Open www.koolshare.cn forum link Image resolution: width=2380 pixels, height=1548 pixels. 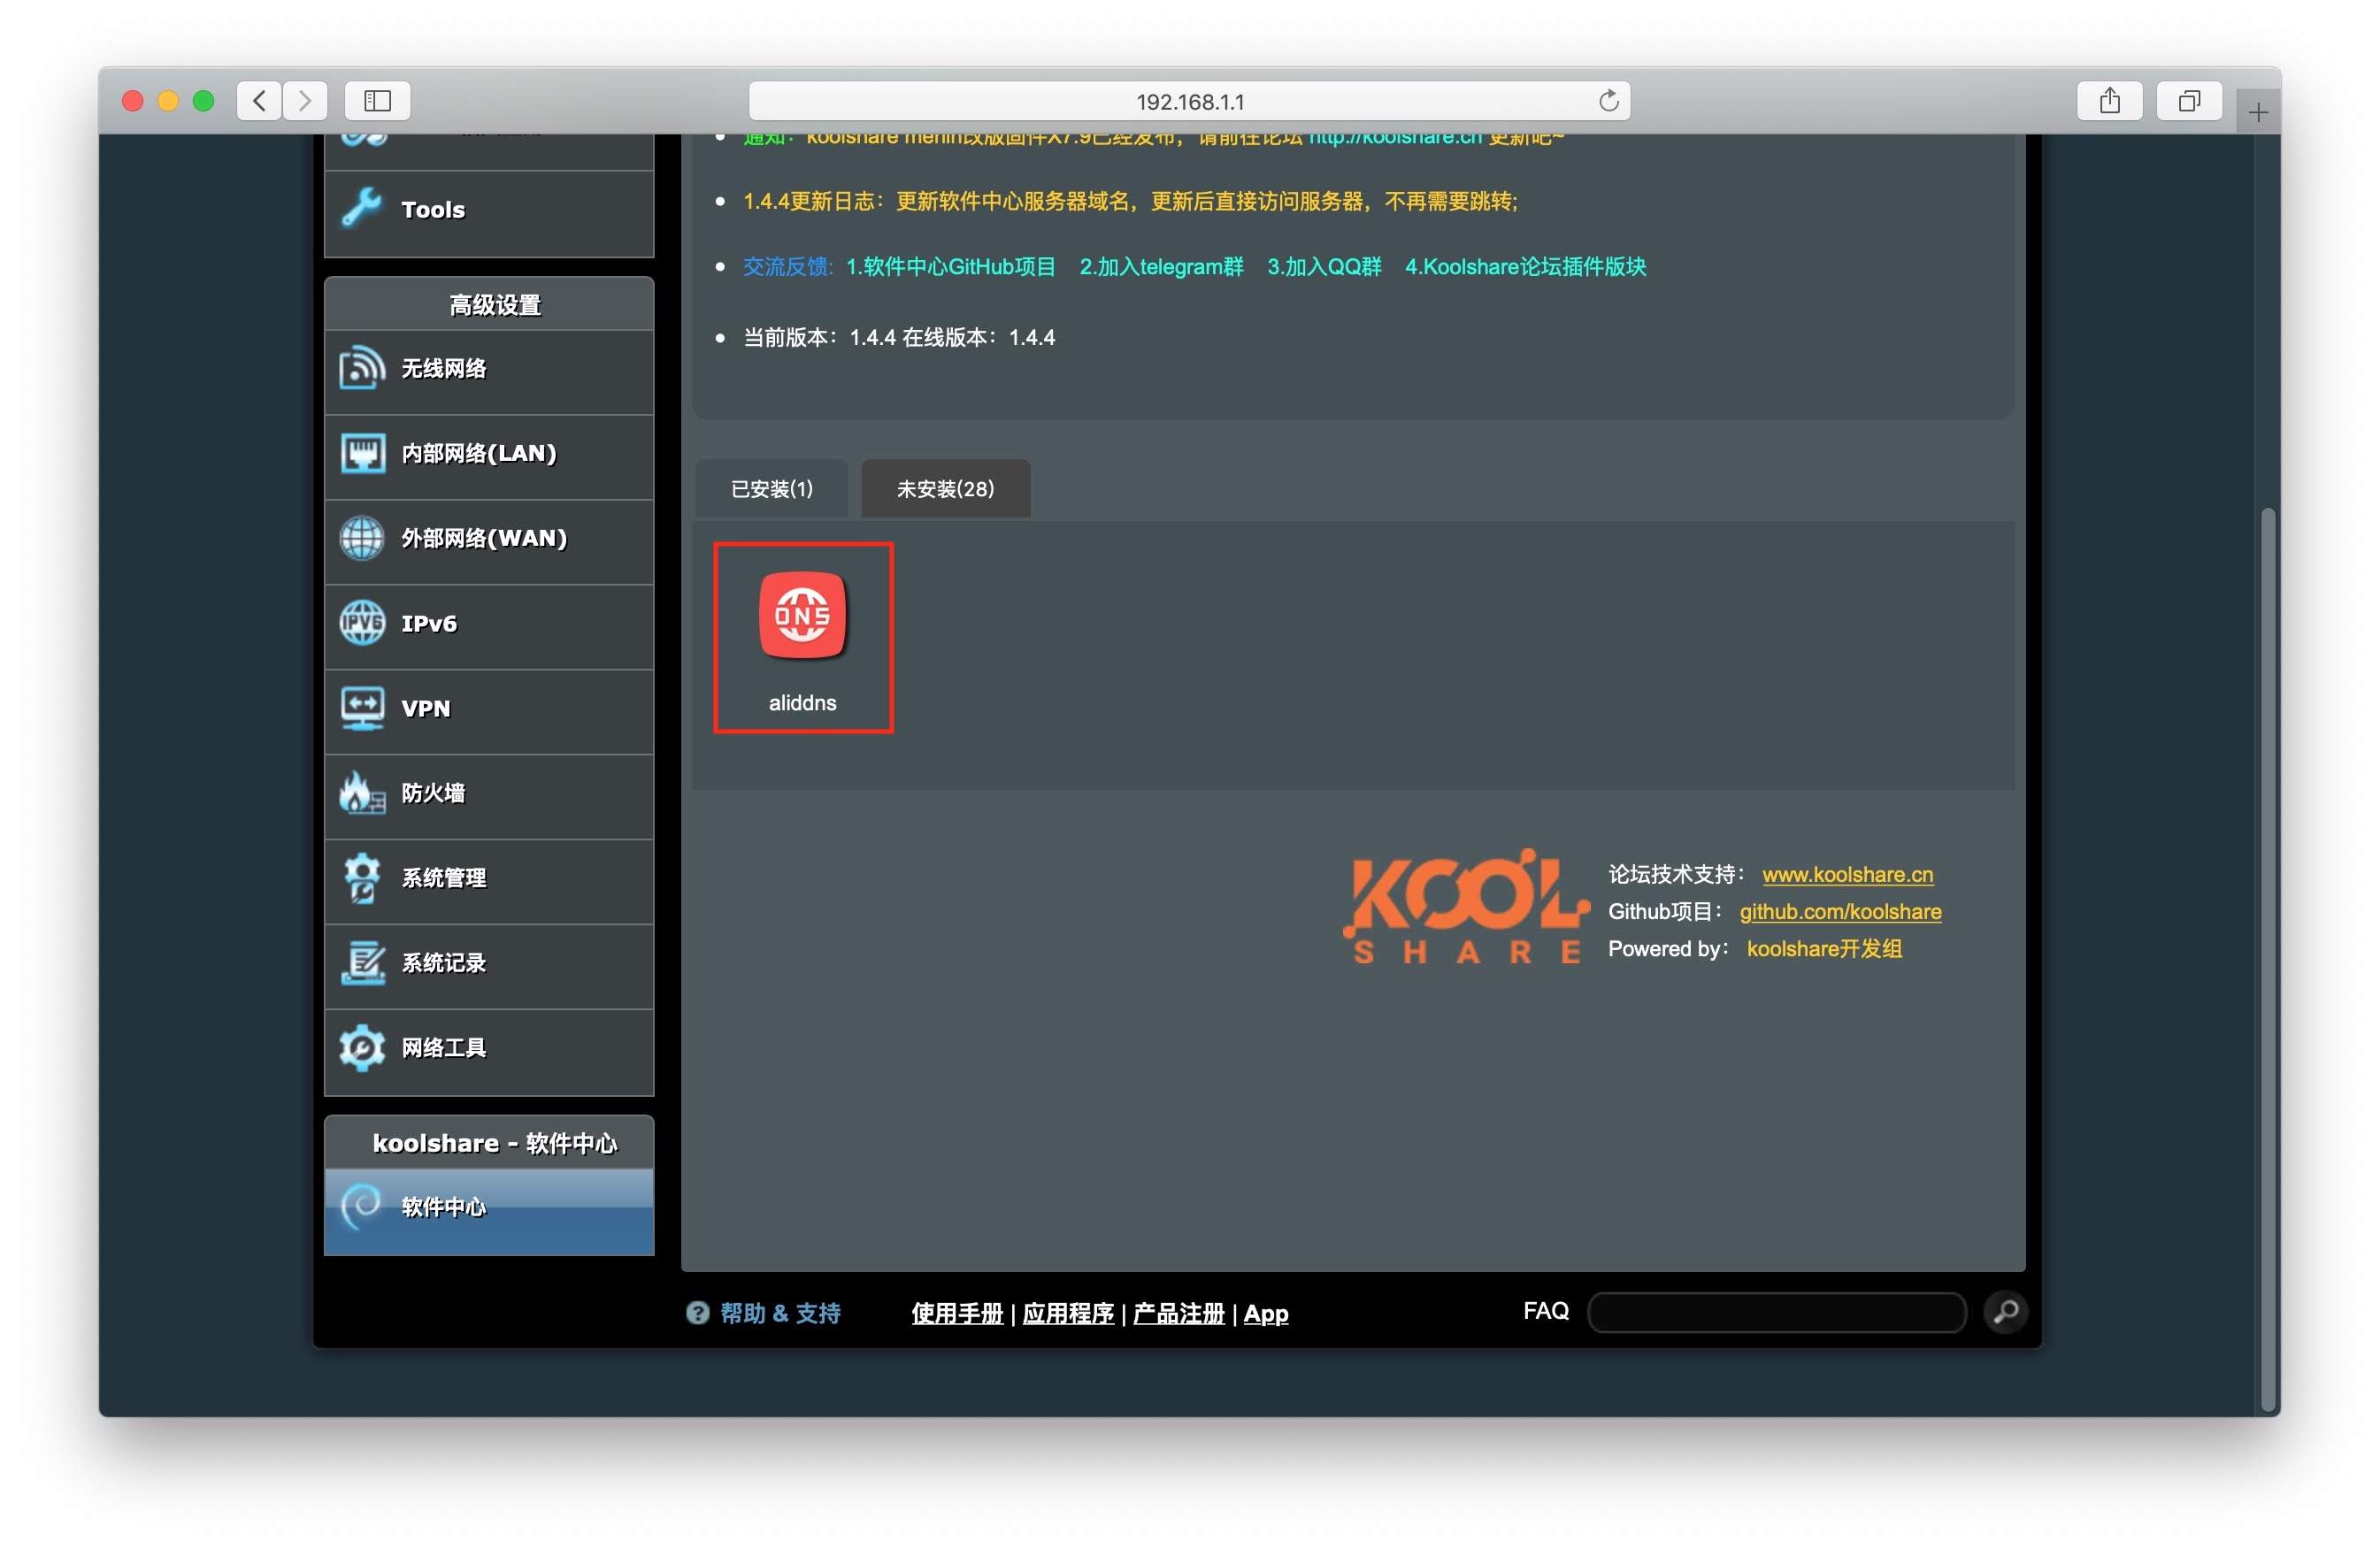point(1847,875)
